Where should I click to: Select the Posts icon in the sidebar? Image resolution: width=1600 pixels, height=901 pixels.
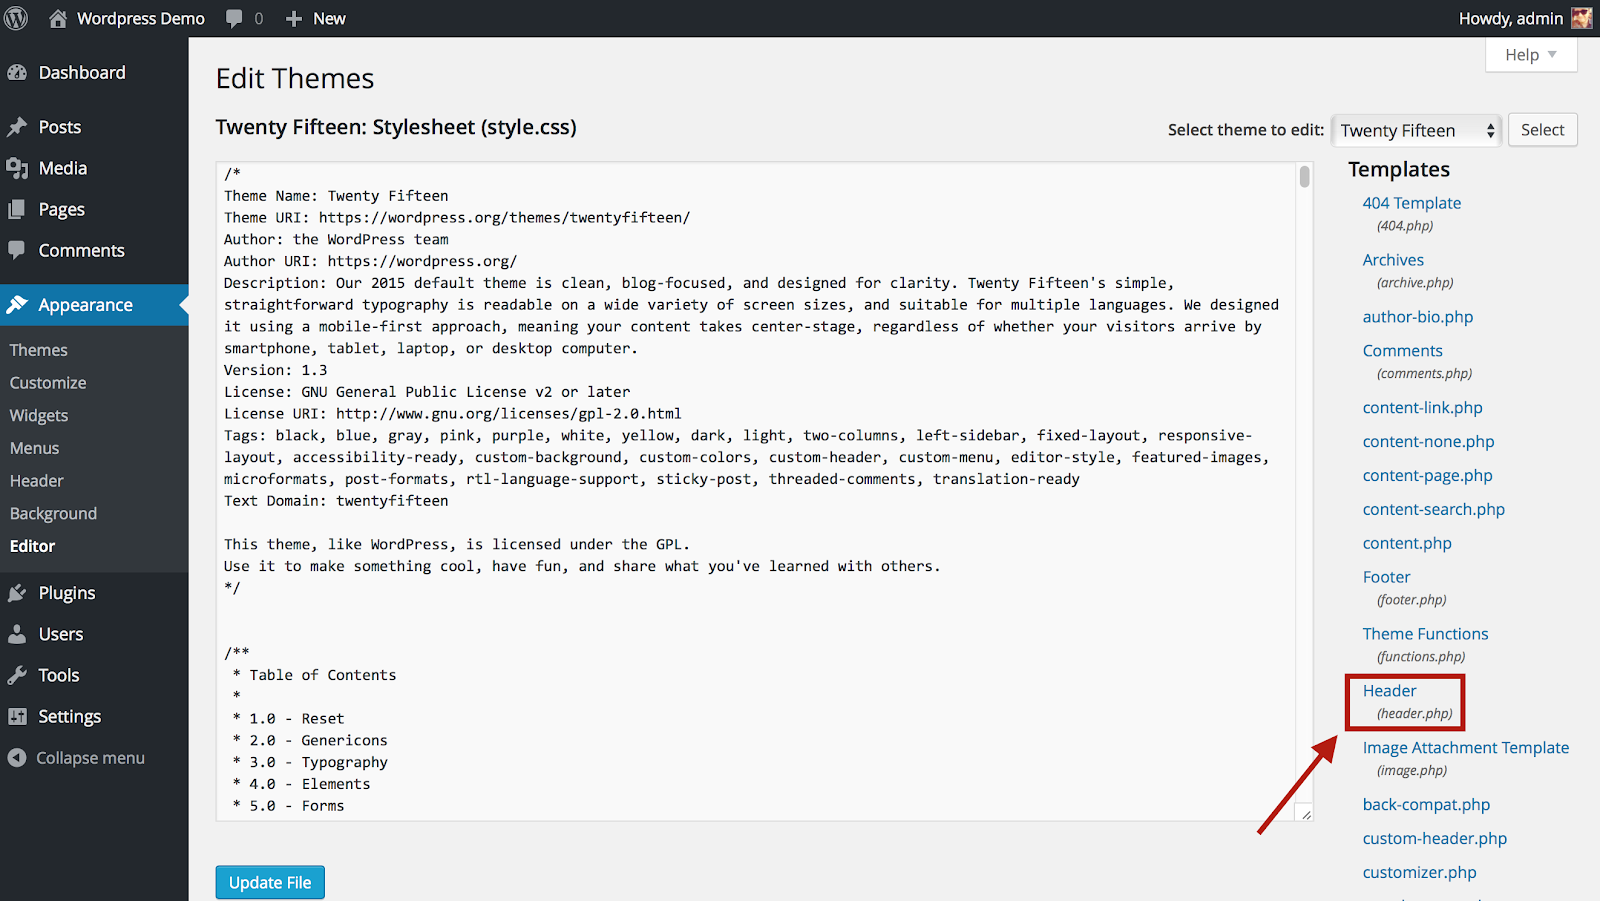[x=20, y=126]
